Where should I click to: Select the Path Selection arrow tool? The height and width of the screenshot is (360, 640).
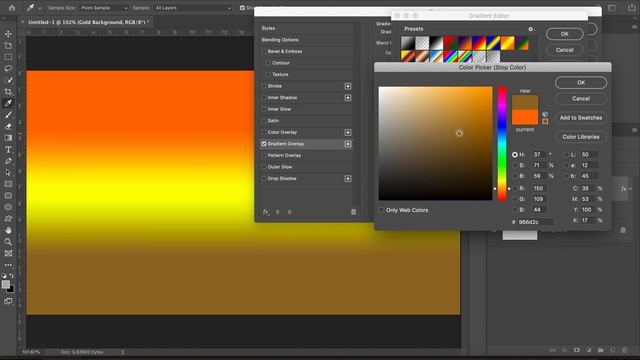[8, 172]
